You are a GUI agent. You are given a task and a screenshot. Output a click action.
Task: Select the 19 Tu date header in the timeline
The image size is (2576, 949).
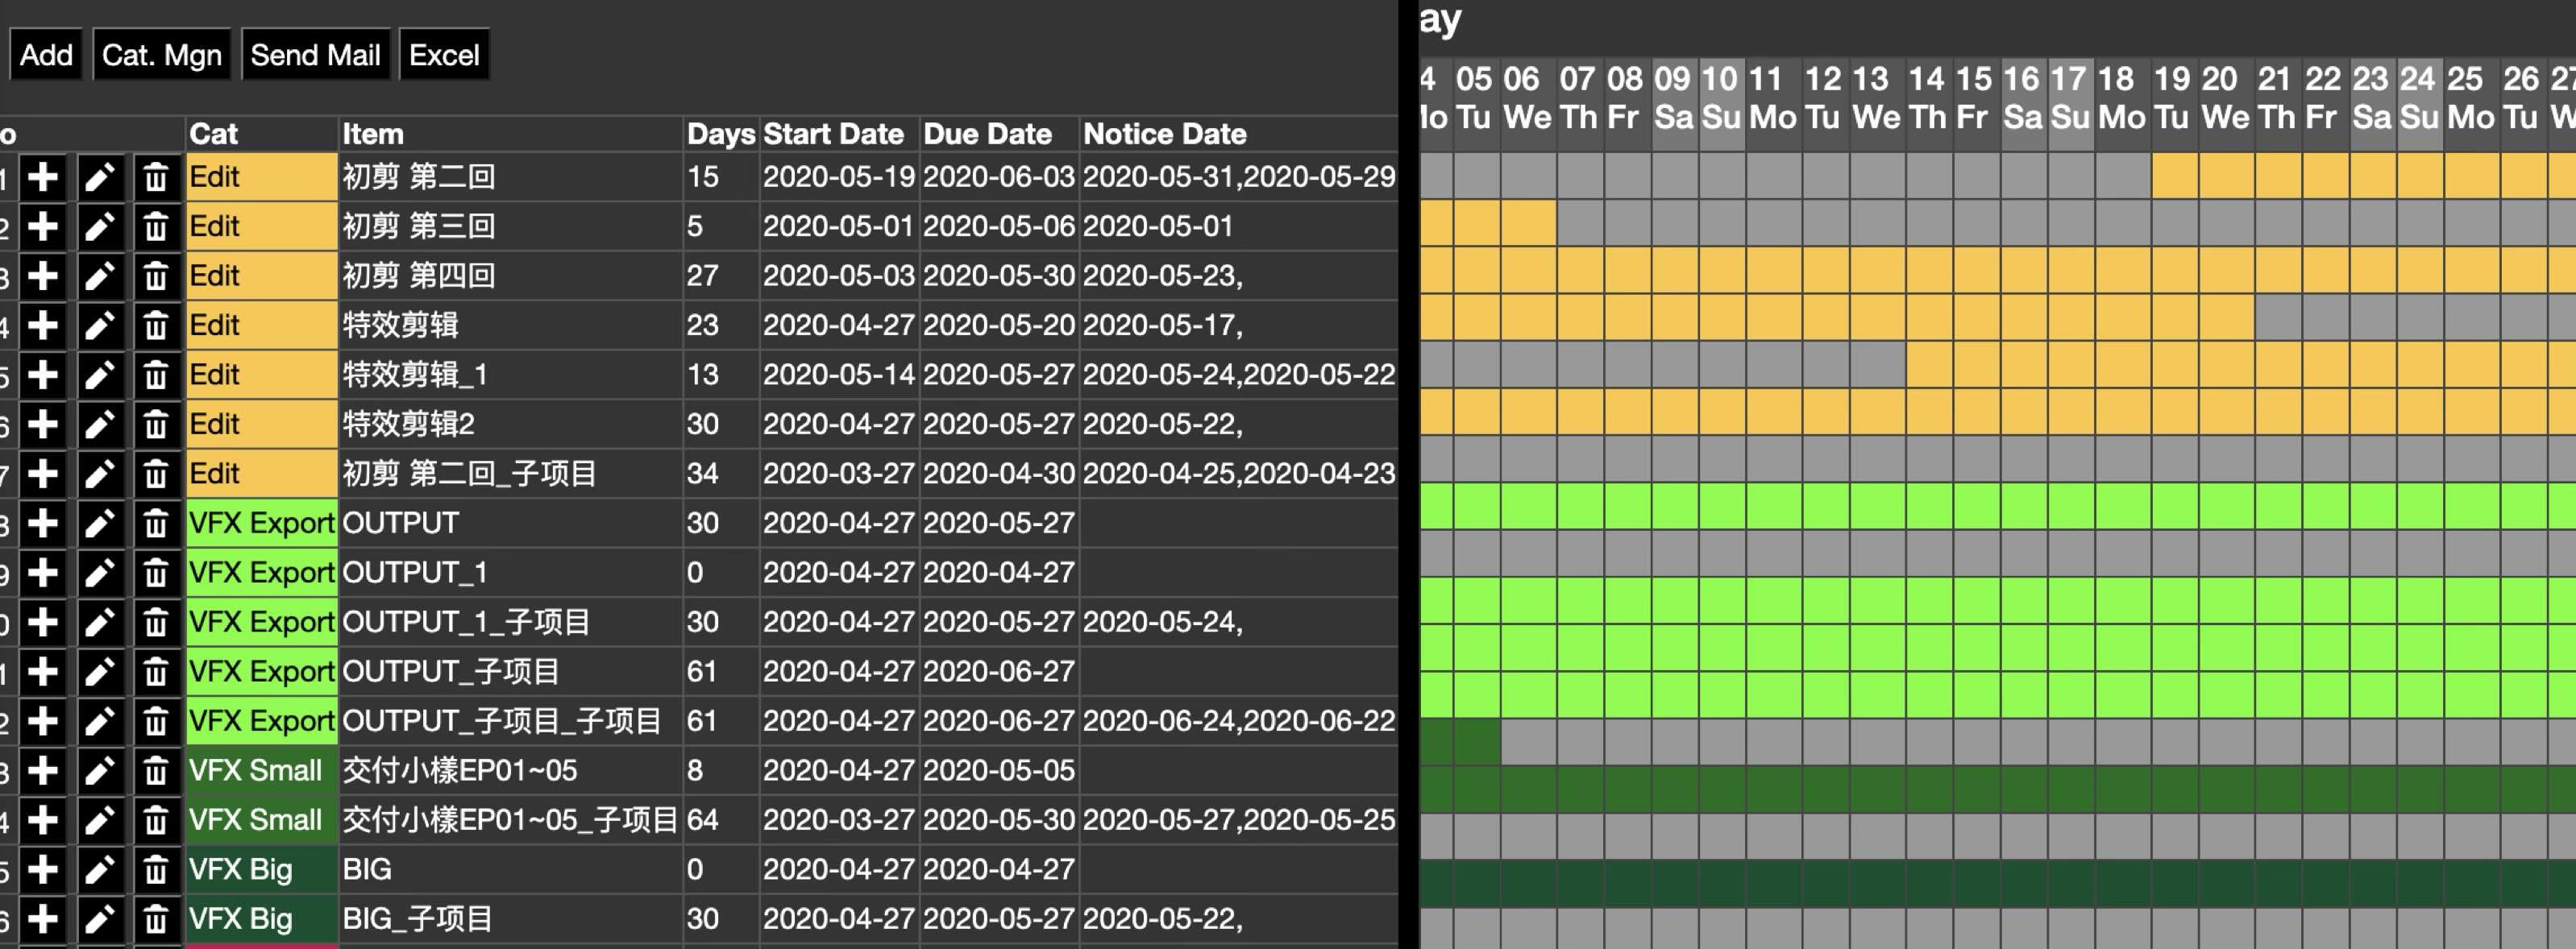[x=2172, y=98]
